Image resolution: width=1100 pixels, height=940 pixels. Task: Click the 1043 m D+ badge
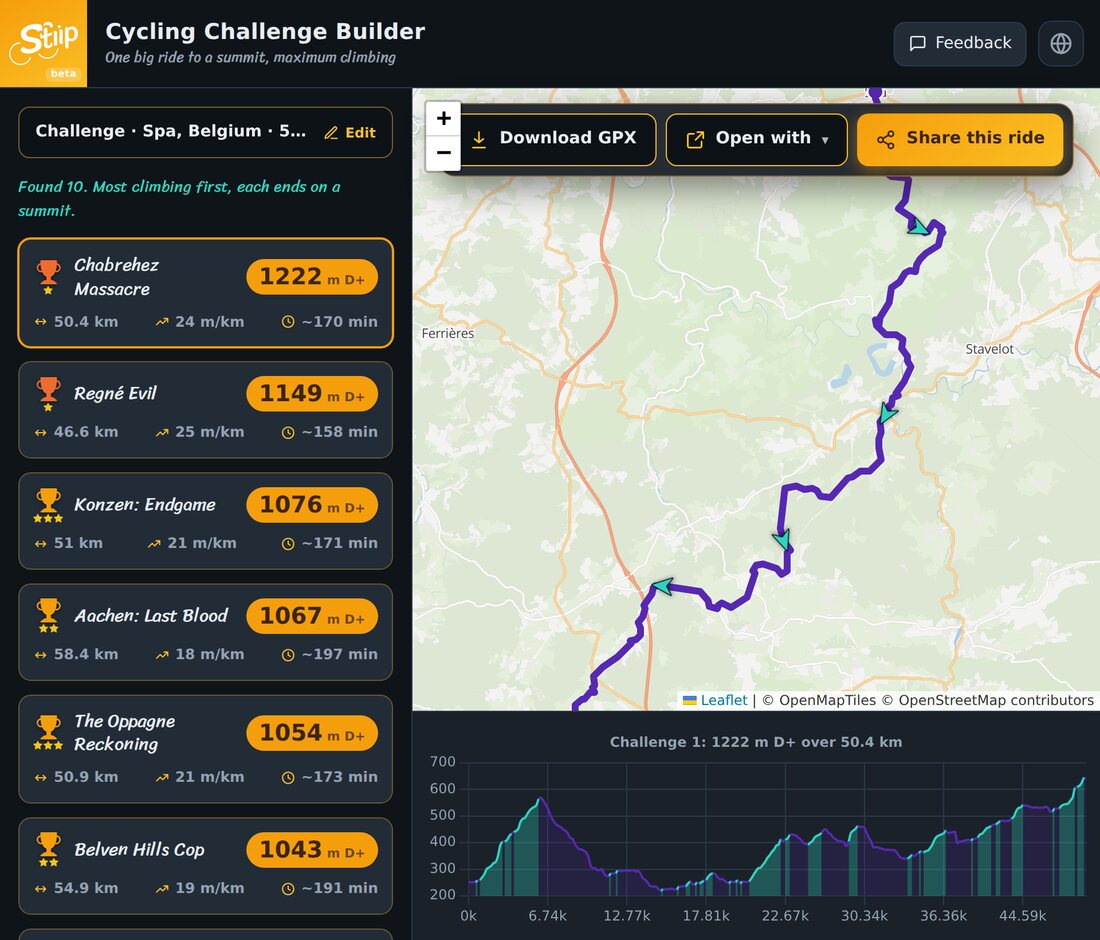pyautogui.click(x=311, y=850)
